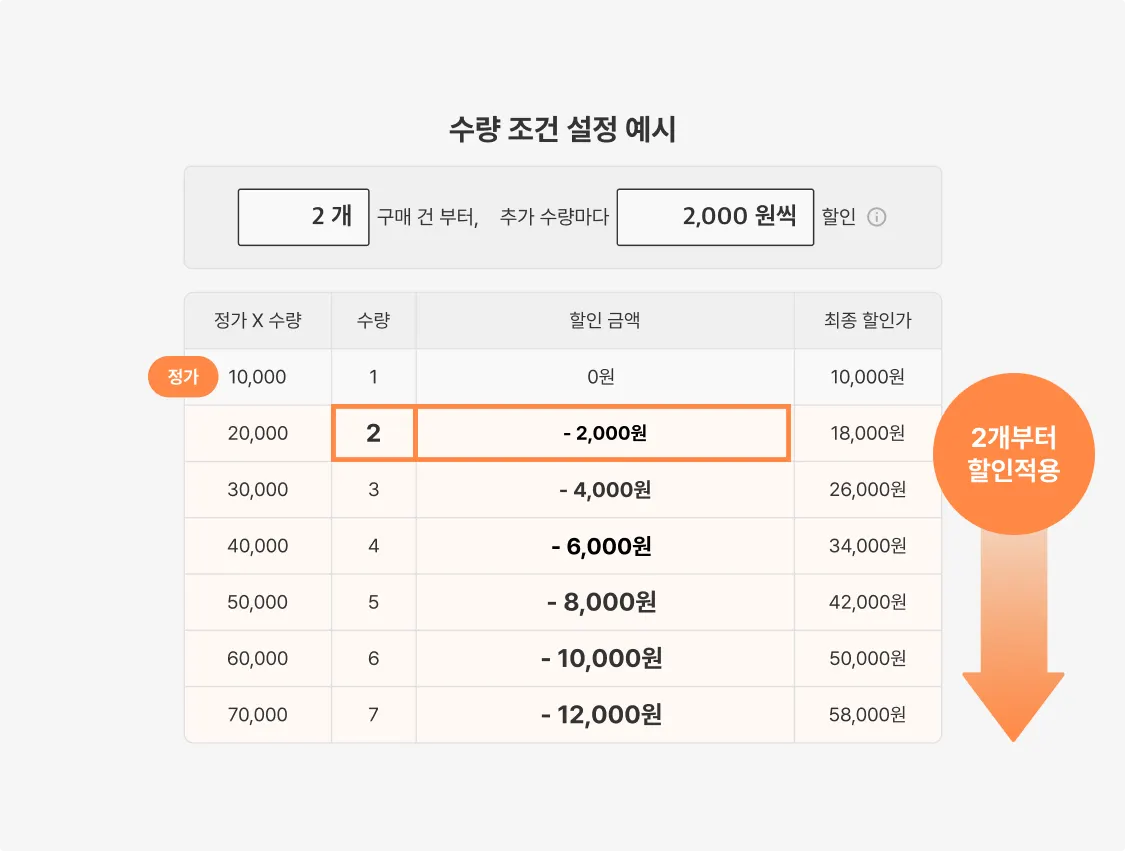Image resolution: width=1125 pixels, height=851 pixels.
Task: Click the 2,000 원씩 discount input field
Action: [x=715, y=217]
